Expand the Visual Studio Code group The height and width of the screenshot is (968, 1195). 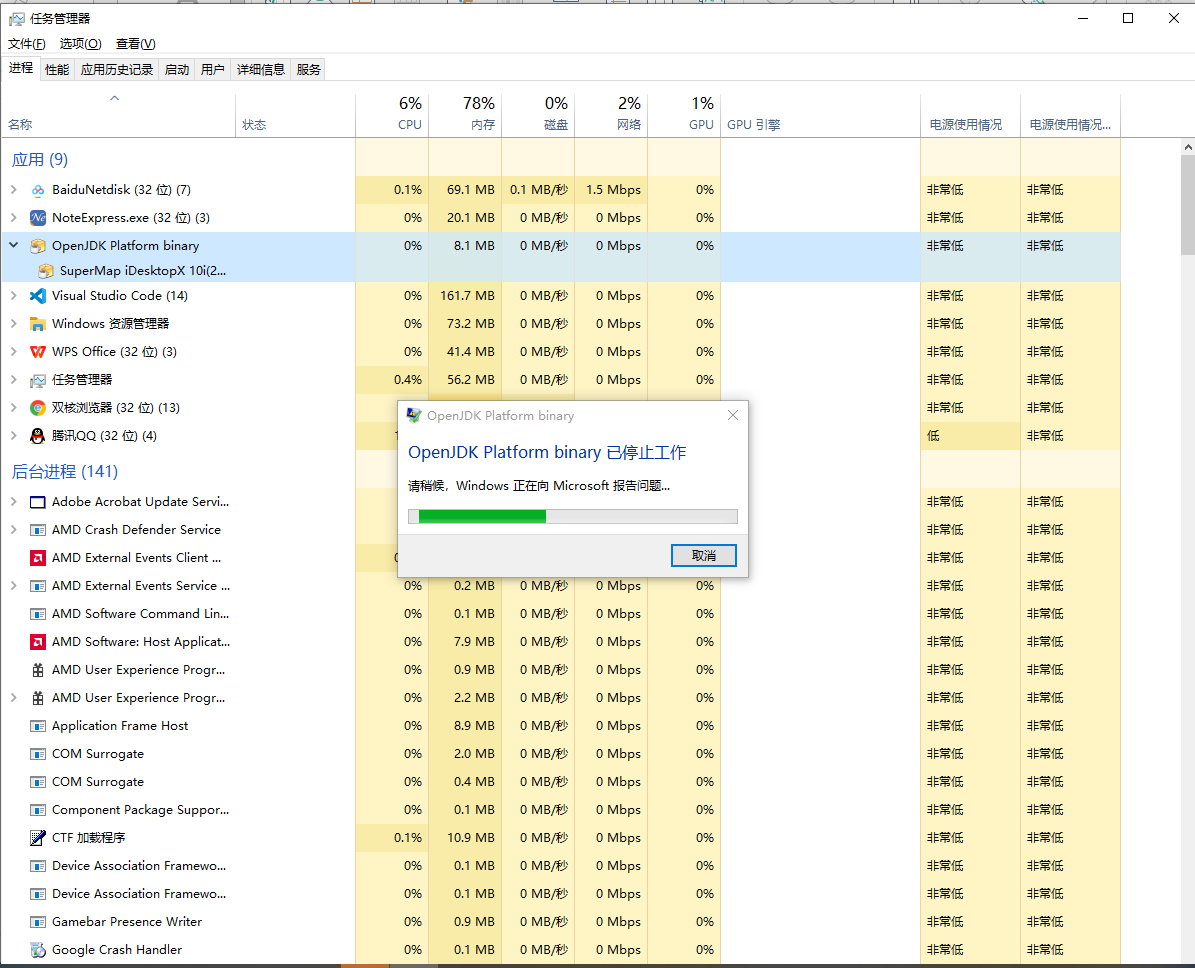14,295
